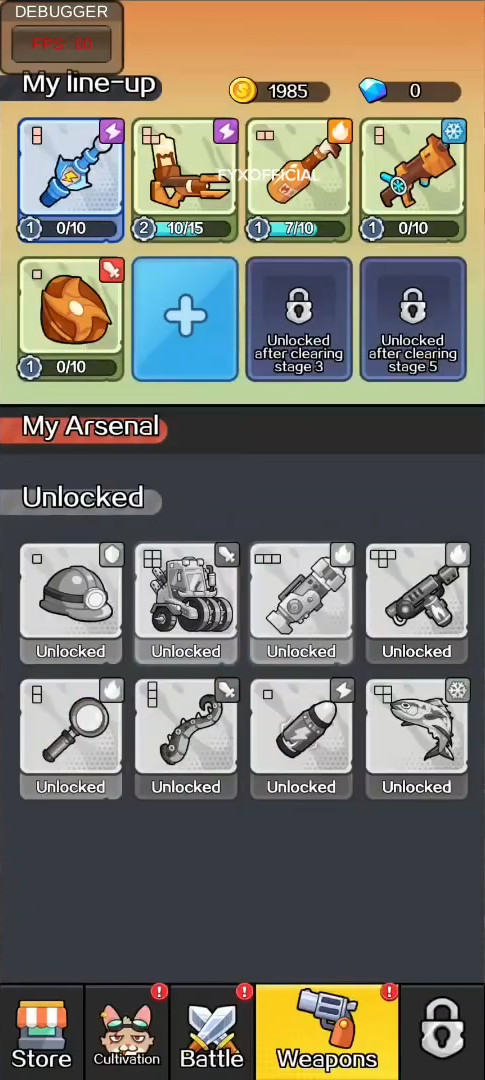
Task: Tap the slot locked until stage 3
Action: [x=300, y=320]
